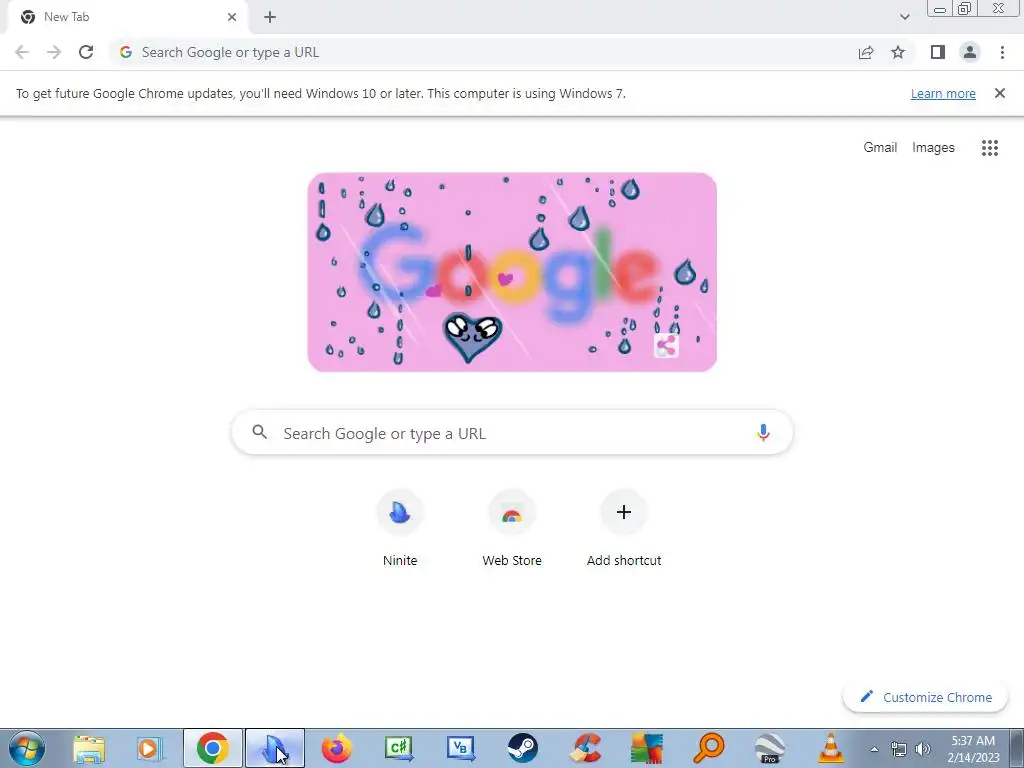The height and width of the screenshot is (768, 1024).
Task: Open the profile avatar menu
Action: pyautogui.click(x=970, y=52)
